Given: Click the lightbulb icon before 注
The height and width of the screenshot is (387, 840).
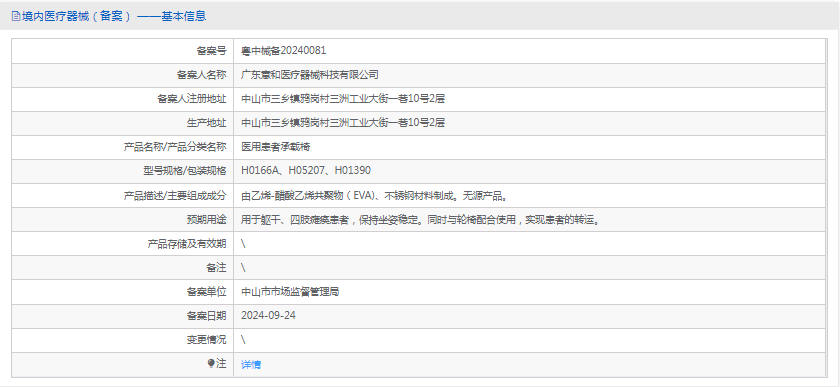Looking at the screenshot, I should point(211,363).
